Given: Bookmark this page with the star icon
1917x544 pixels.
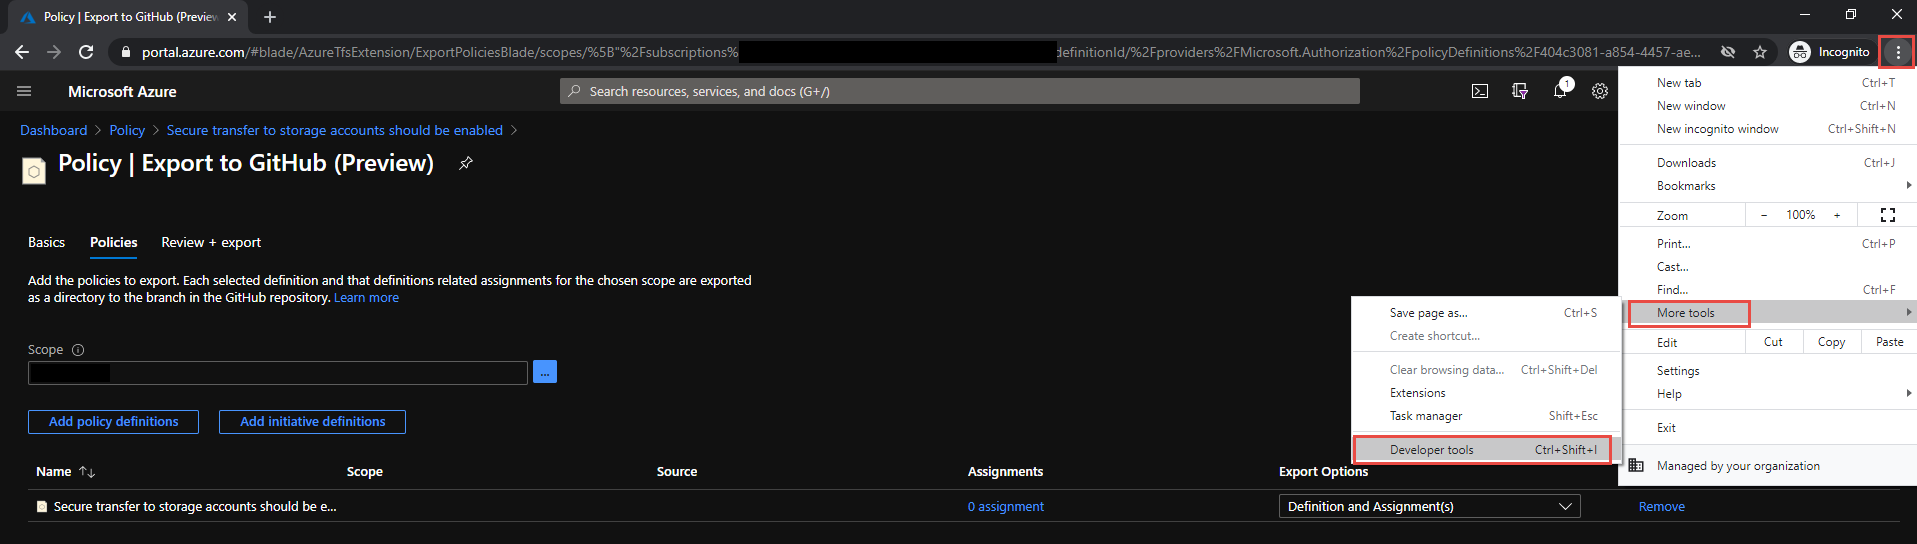Looking at the screenshot, I should [1760, 52].
